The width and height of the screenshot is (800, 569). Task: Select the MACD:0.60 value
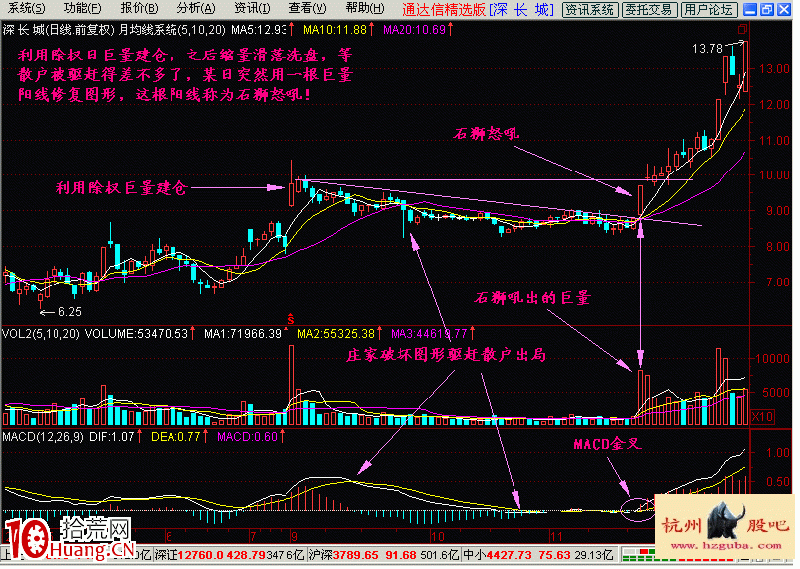(x=247, y=437)
